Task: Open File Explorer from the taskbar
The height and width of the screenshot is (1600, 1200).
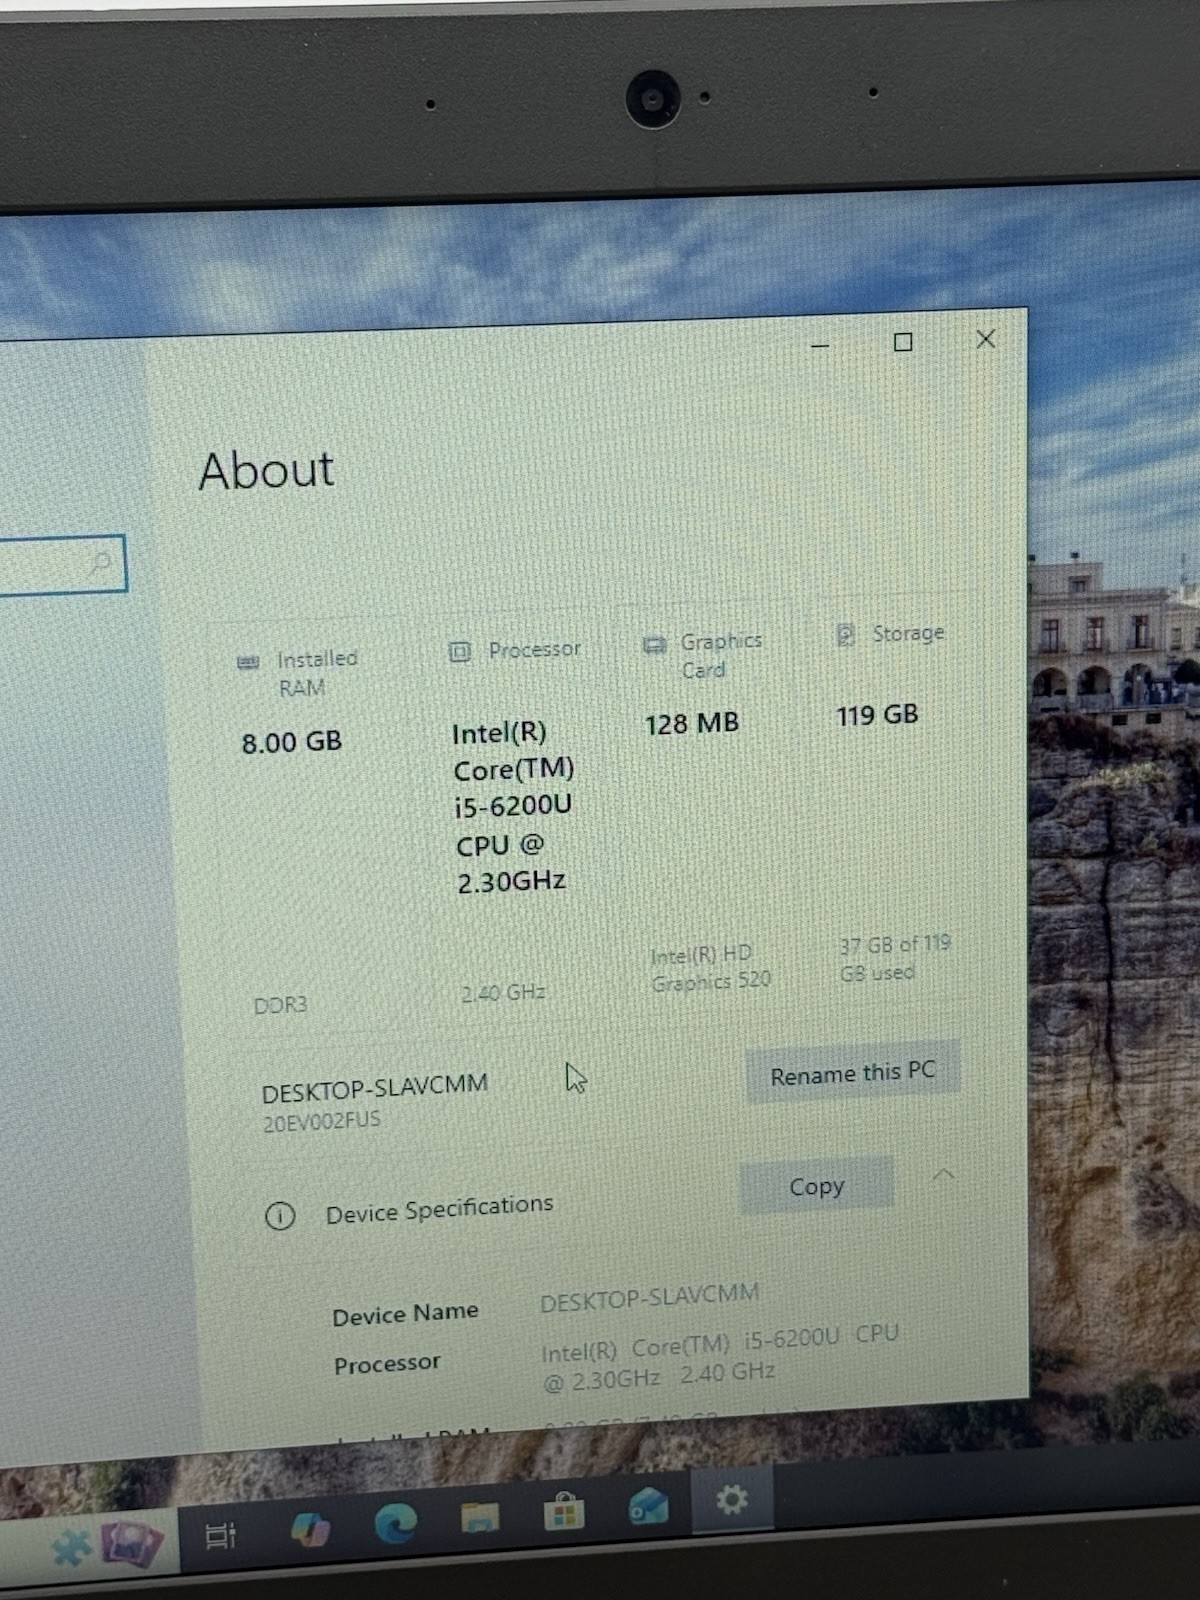Action: (480, 1517)
